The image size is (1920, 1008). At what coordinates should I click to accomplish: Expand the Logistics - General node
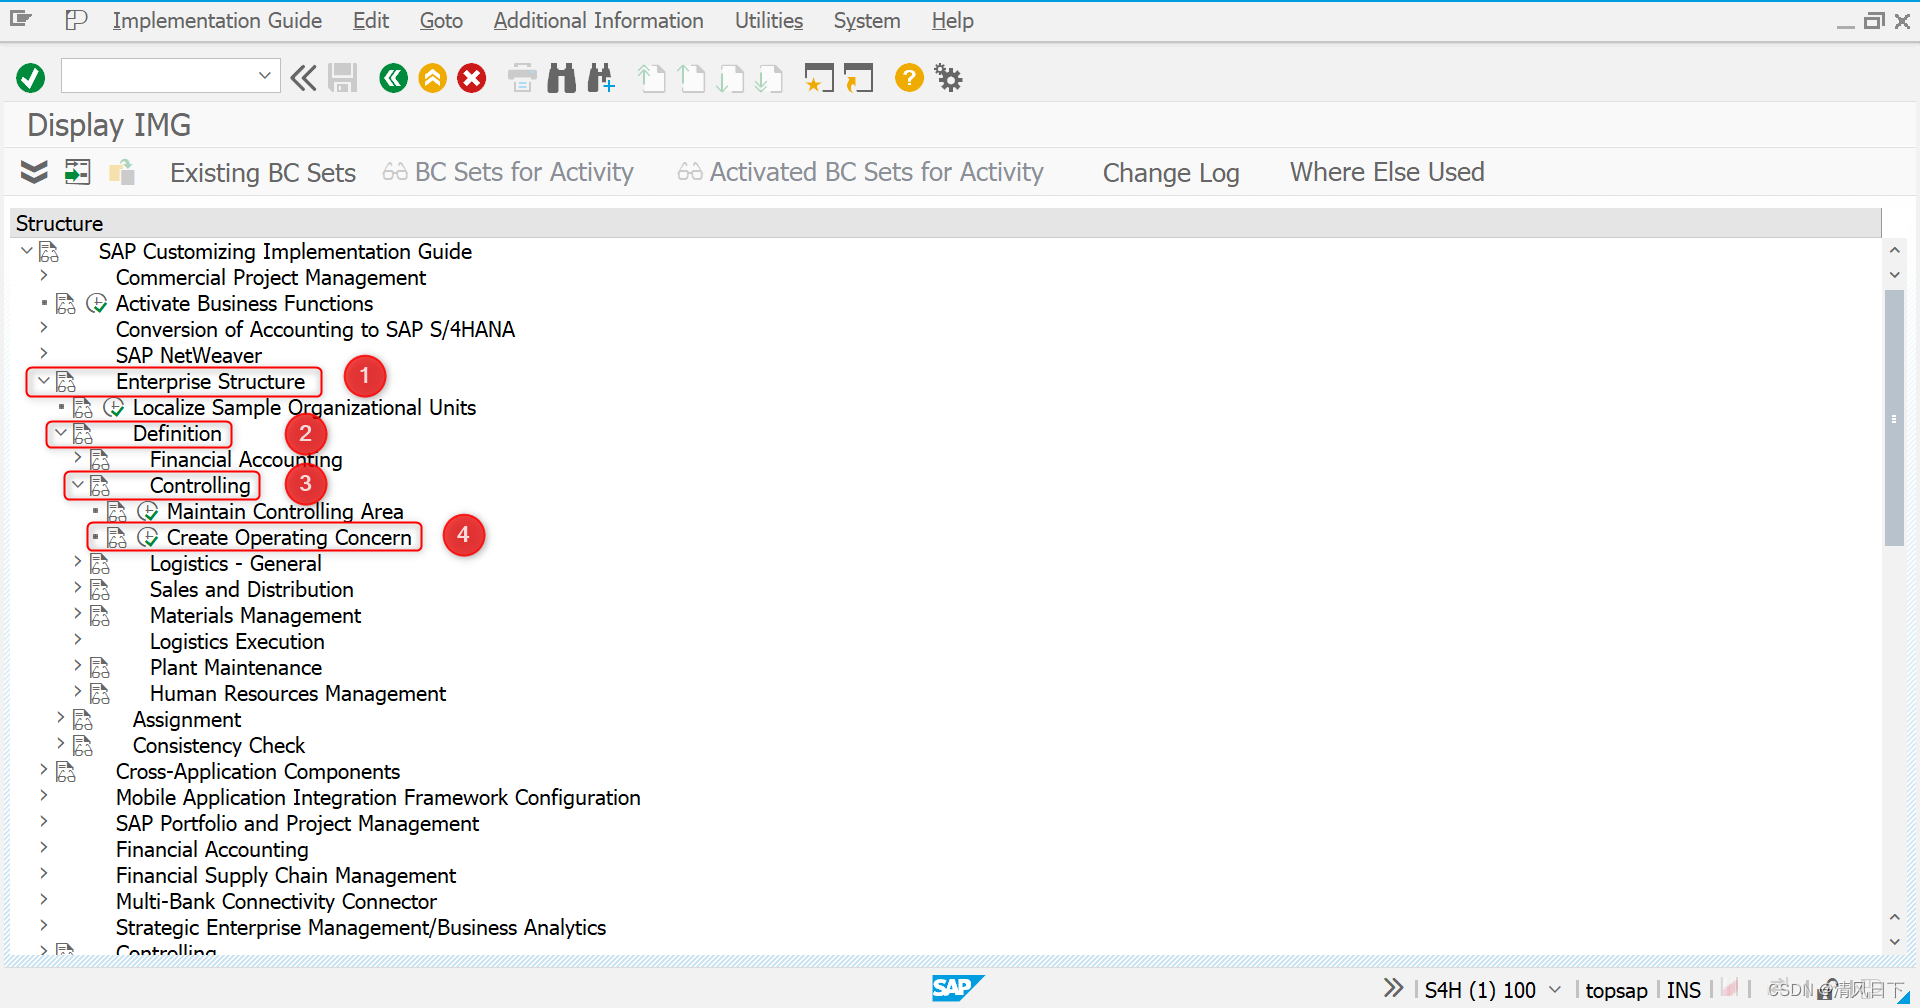click(x=77, y=562)
